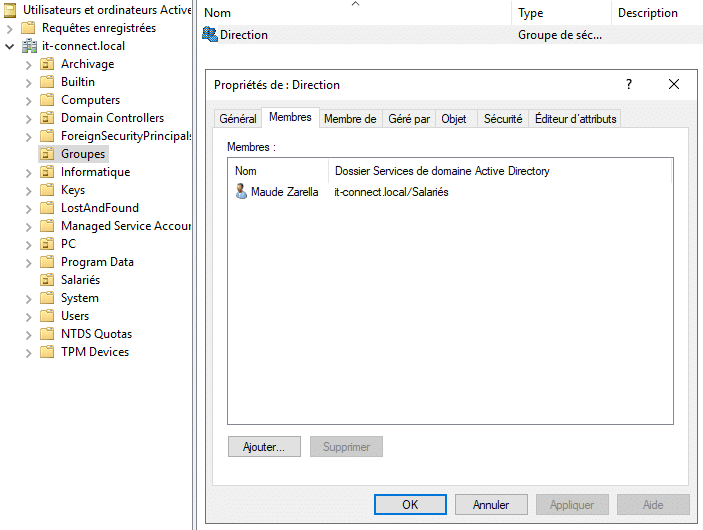Expand the NTDS Quotas node

coord(29,335)
